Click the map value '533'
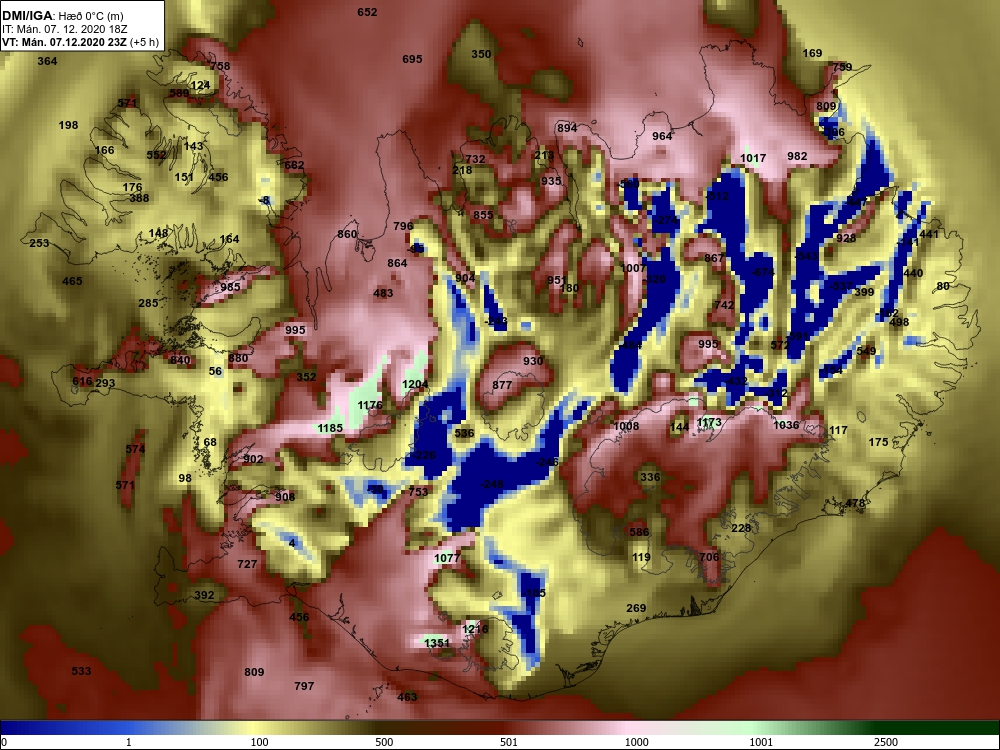This screenshot has height=750, width=1000. tap(81, 671)
